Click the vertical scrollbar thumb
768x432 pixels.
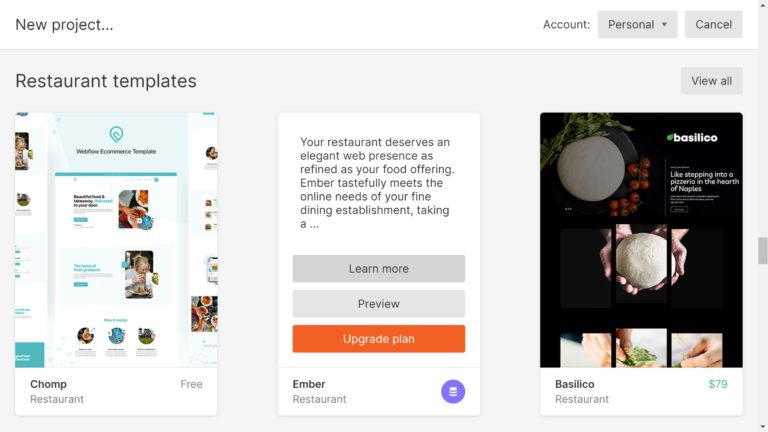[x=763, y=250]
